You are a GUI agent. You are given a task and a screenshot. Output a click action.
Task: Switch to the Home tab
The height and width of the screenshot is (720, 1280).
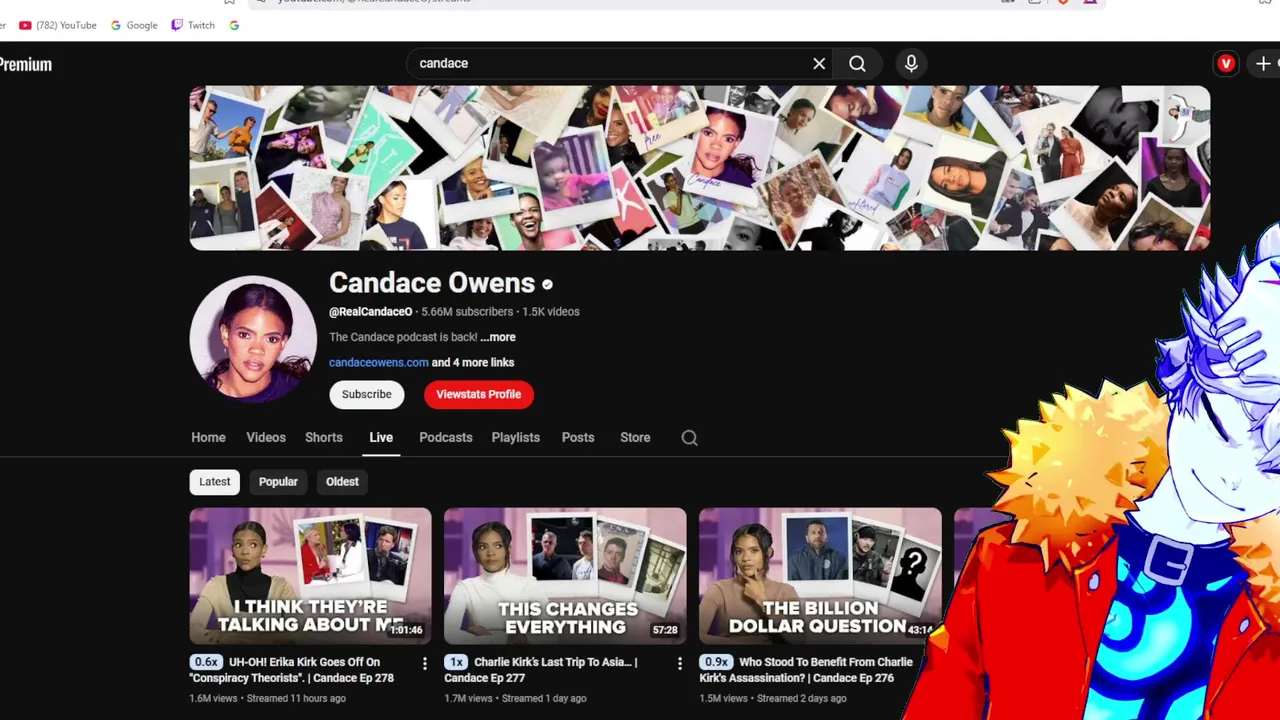pyautogui.click(x=208, y=437)
